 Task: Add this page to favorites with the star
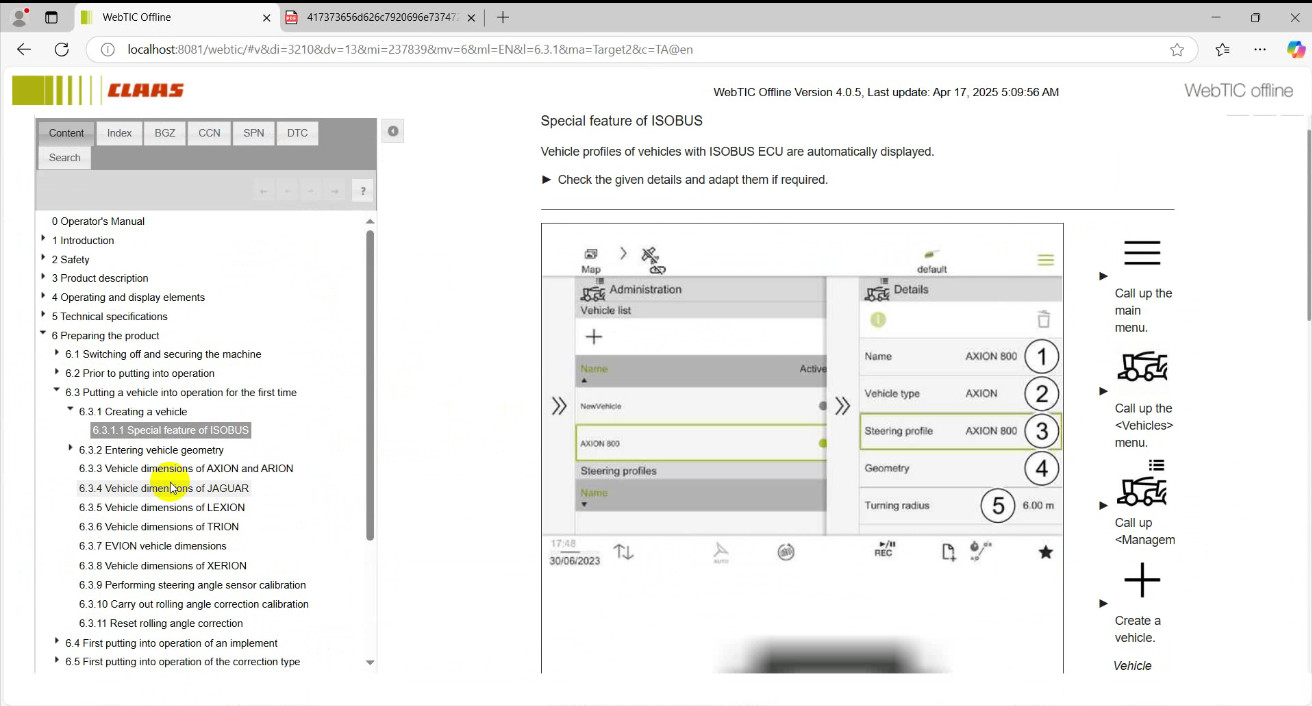coord(1177,50)
